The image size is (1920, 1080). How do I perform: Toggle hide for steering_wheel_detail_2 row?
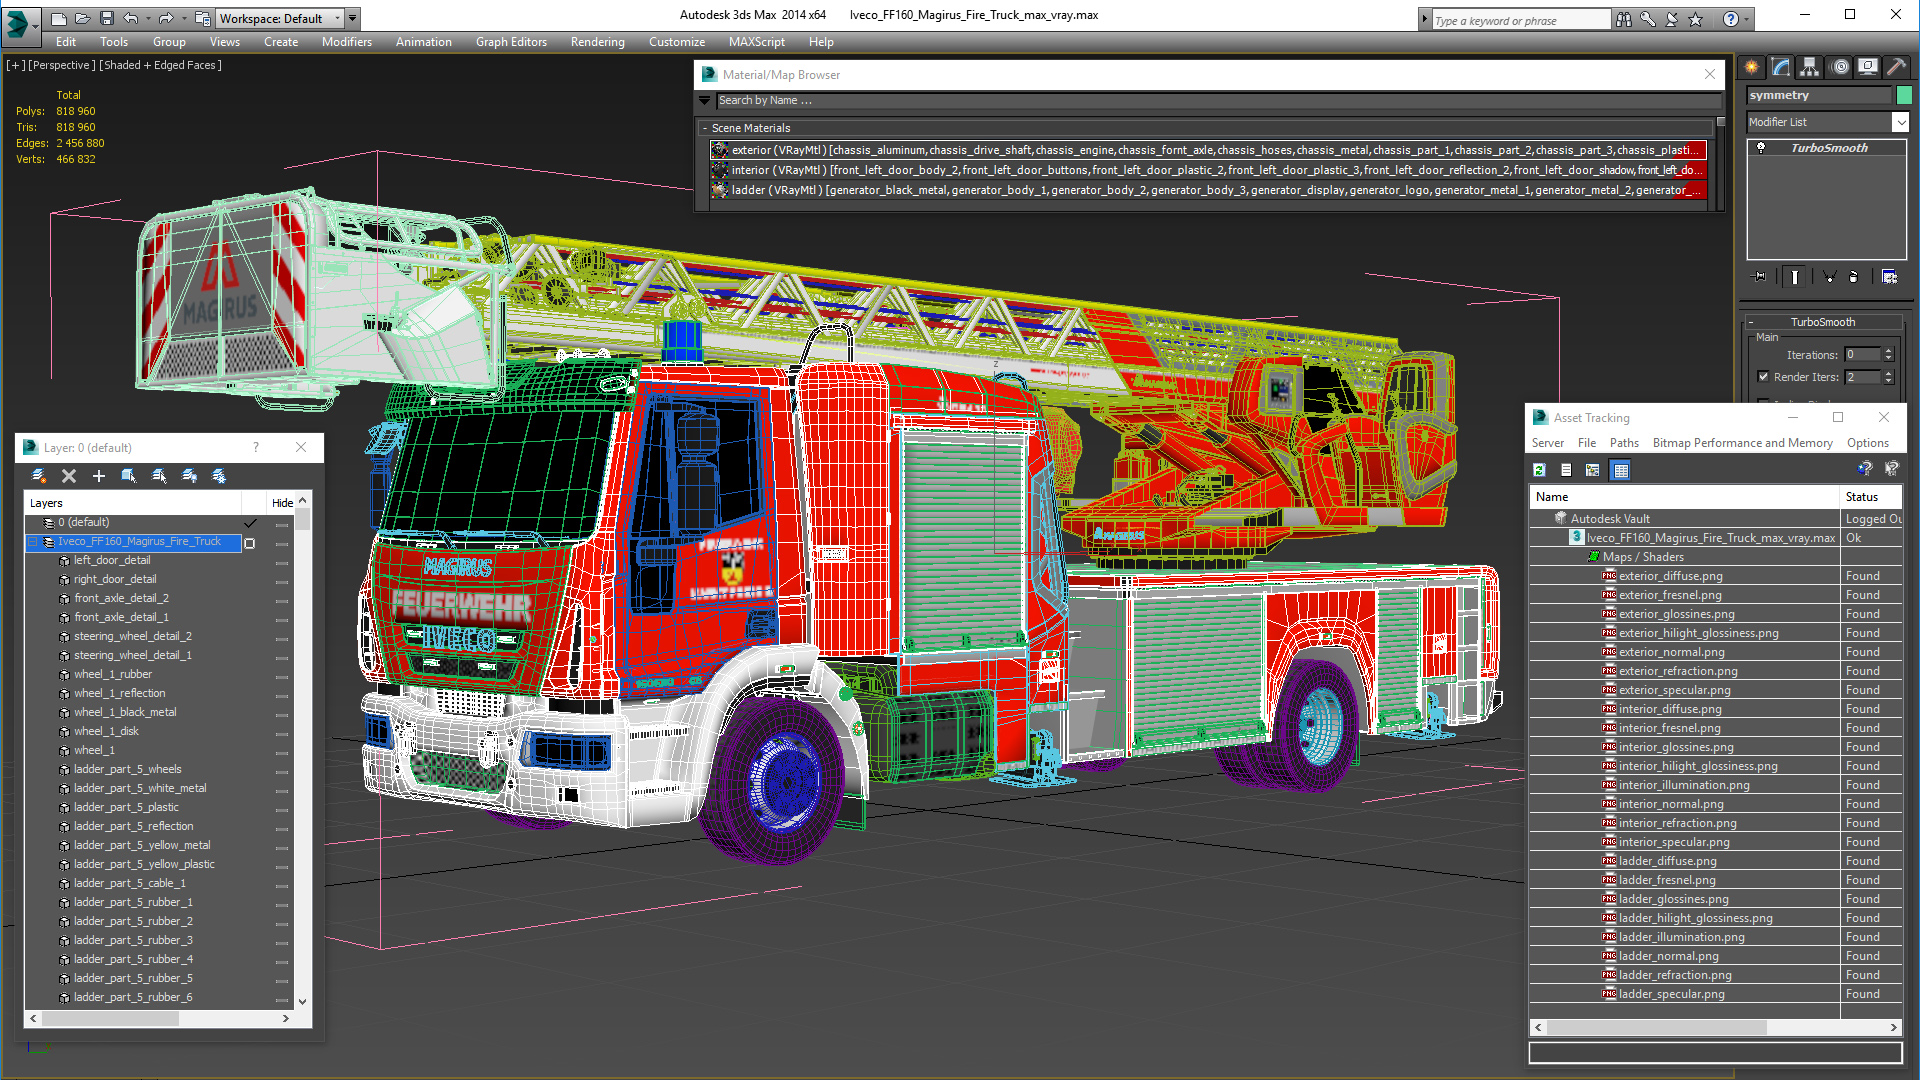tap(282, 638)
